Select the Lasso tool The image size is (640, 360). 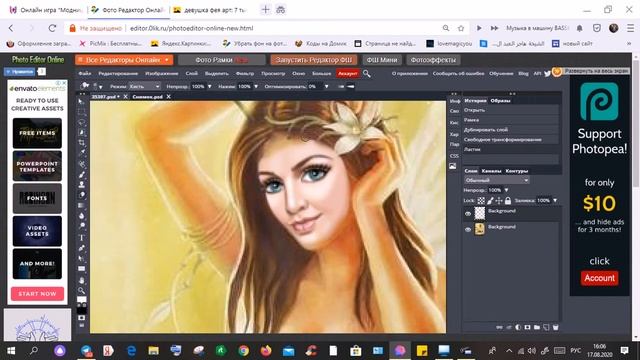coord(82,122)
